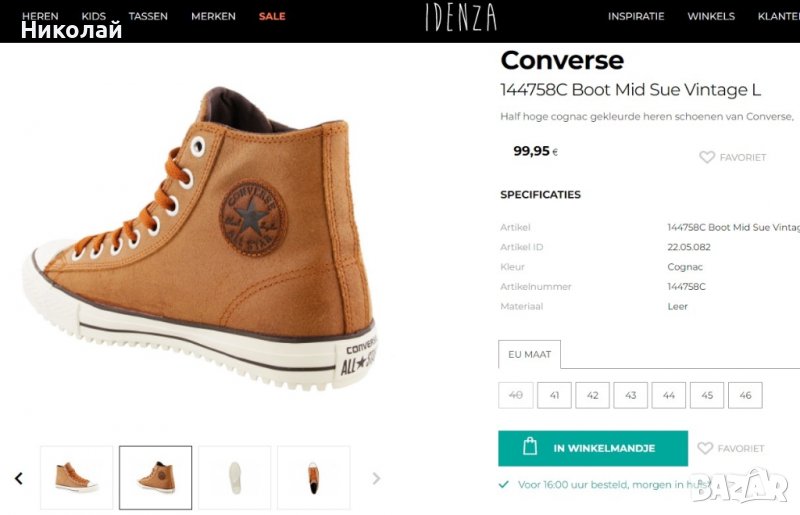The image size is (800, 515).
Task: Click the heart icon beside the cart button
Action: click(x=706, y=449)
